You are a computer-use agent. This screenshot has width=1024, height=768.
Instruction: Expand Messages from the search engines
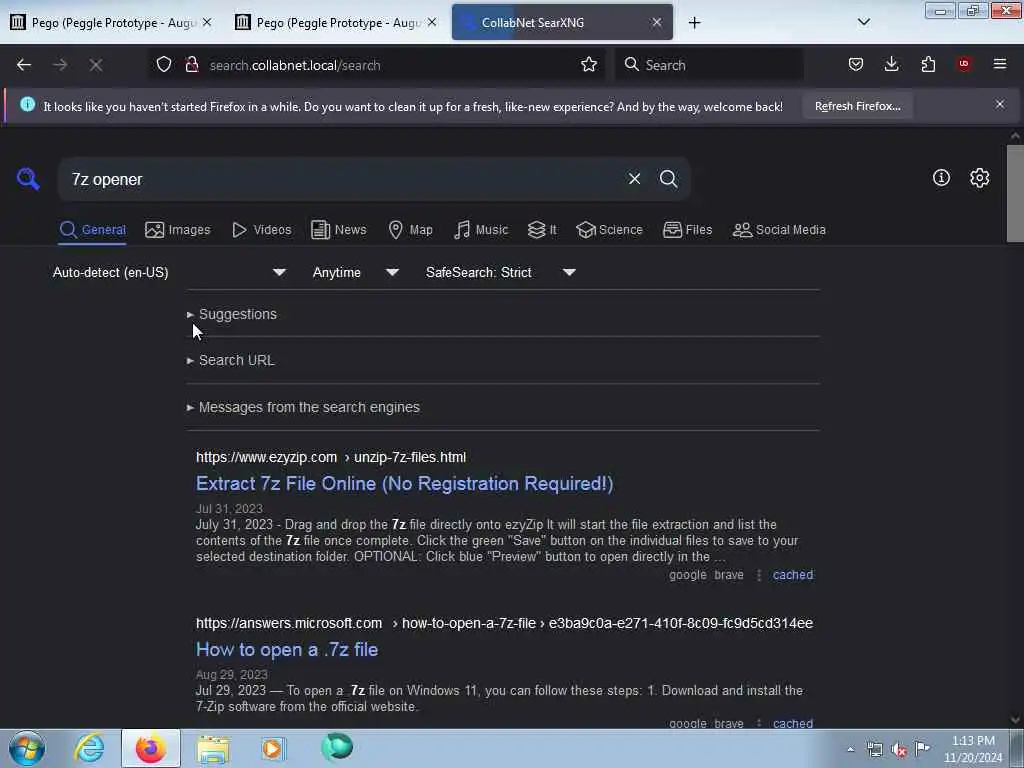point(303,407)
